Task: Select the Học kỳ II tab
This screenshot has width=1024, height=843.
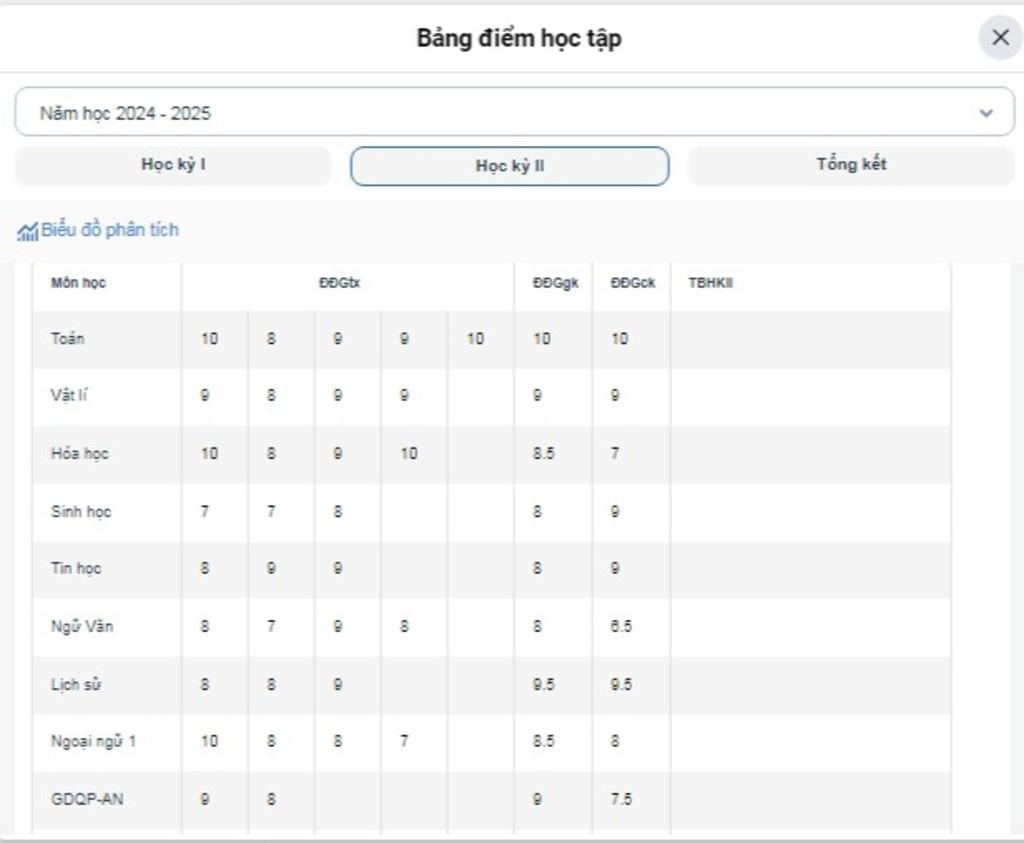Action: click(x=509, y=166)
